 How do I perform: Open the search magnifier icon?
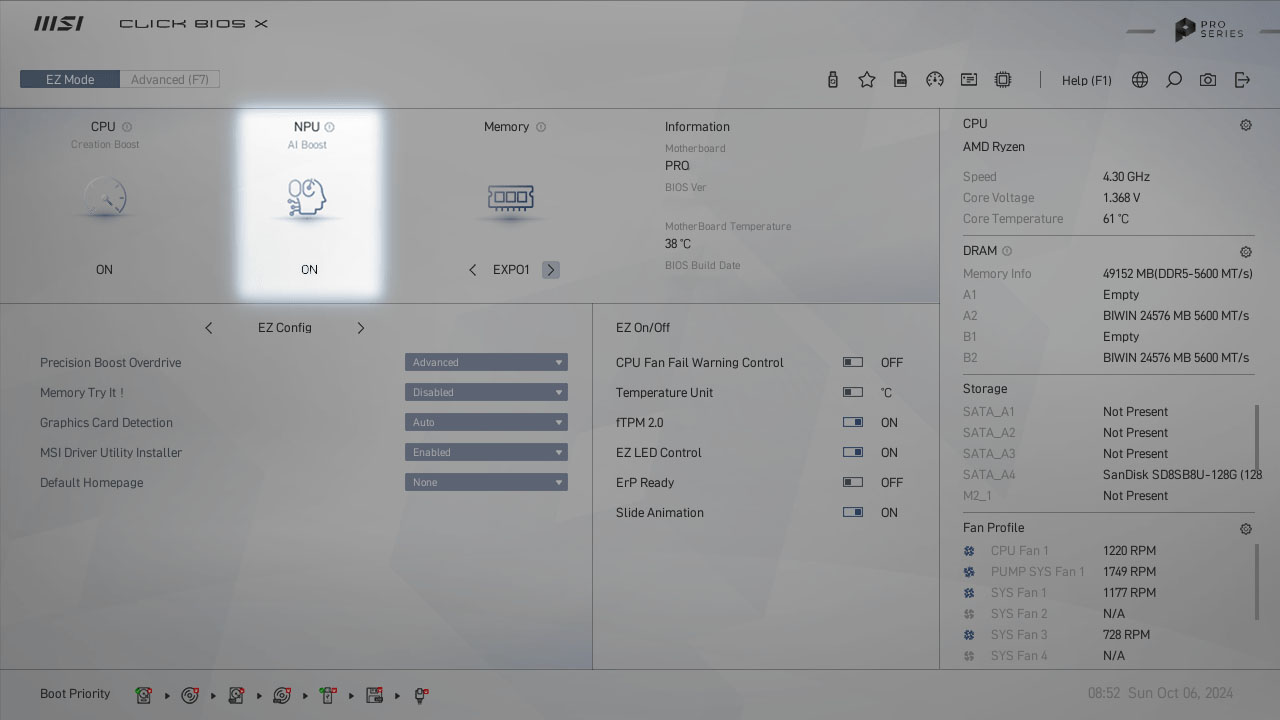coord(1174,80)
